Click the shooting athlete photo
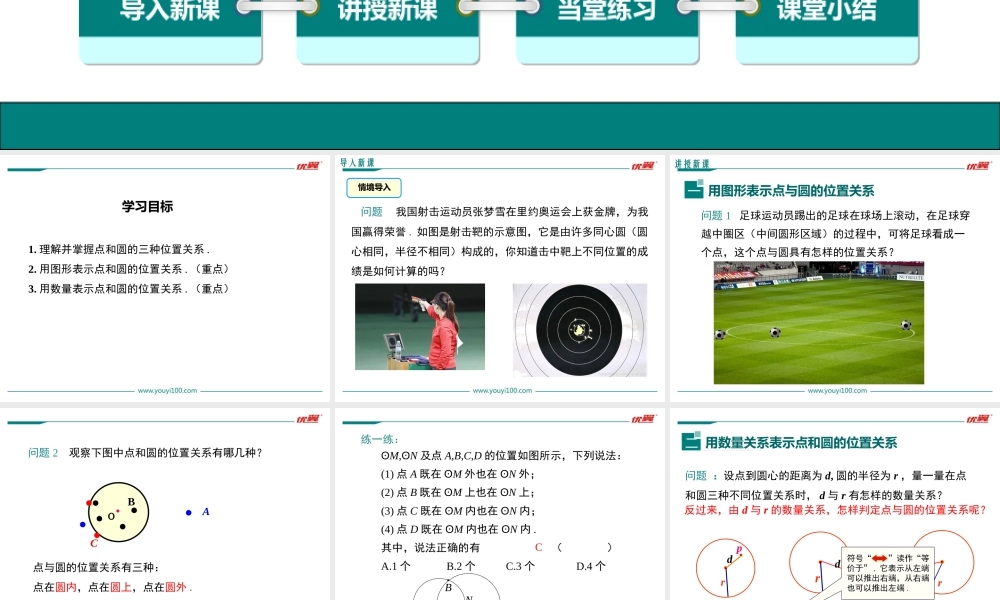The image size is (1000, 600). pos(420,326)
